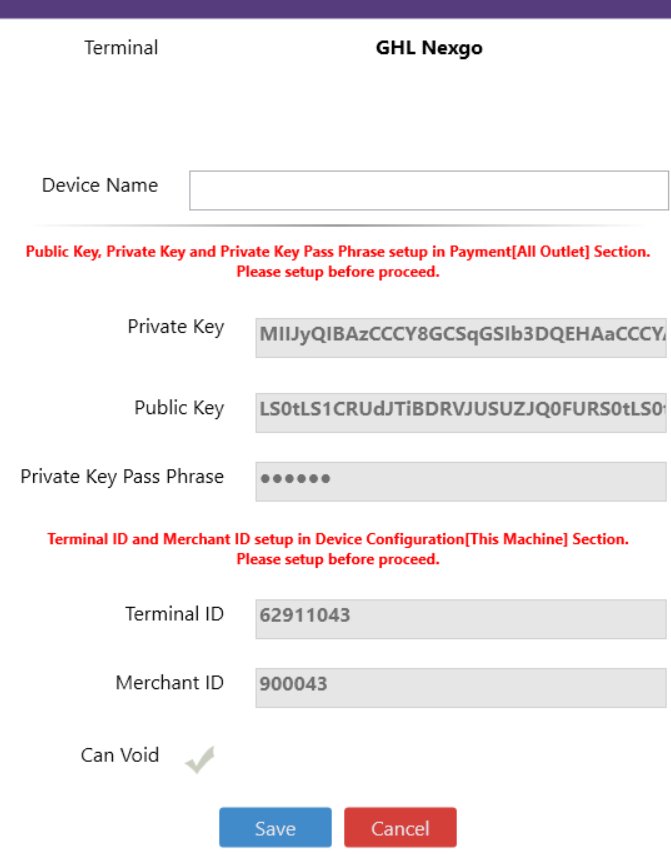Toggle the Can Void checkmark

[x=200, y=759]
